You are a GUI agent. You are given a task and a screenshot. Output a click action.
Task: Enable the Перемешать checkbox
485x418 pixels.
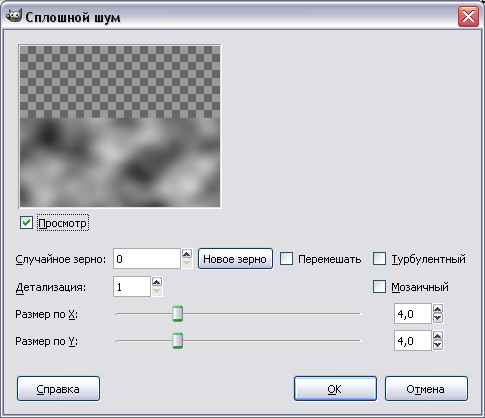pyautogui.click(x=286, y=259)
